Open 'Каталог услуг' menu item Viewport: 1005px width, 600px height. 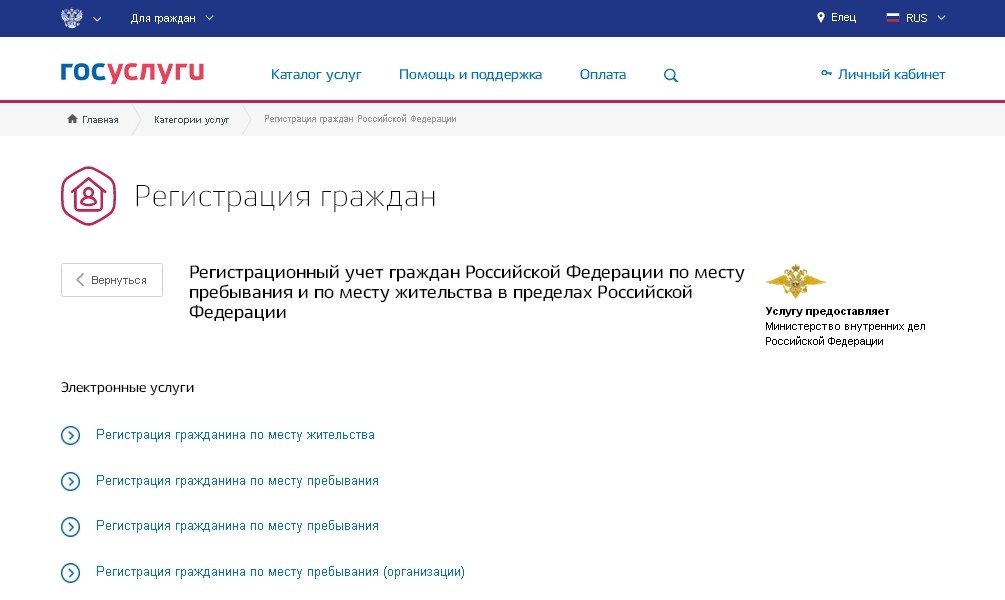point(316,74)
